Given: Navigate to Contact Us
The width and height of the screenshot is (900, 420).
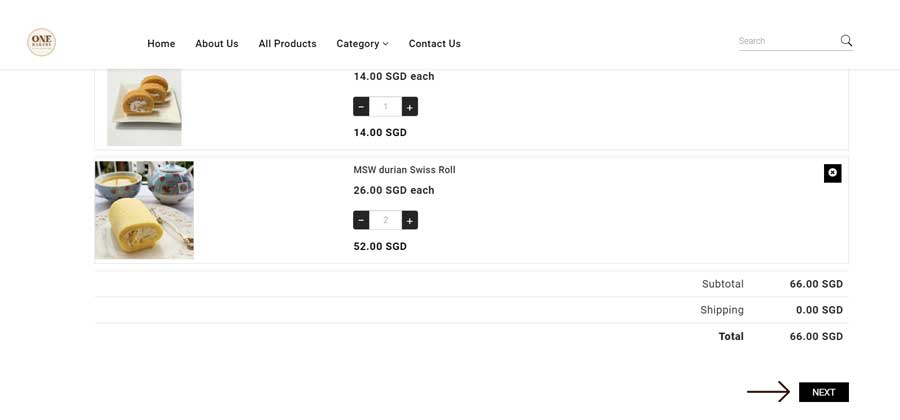Looking at the screenshot, I should point(435,44).
